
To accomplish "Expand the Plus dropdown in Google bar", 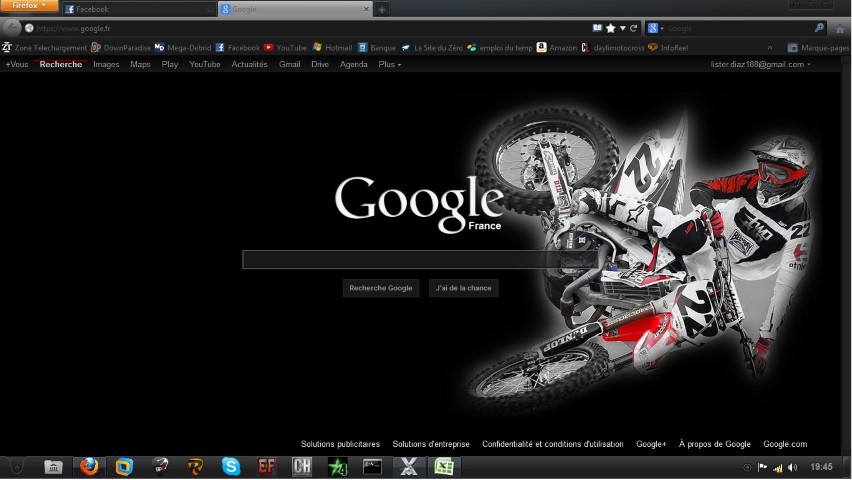I will (390, 64).
